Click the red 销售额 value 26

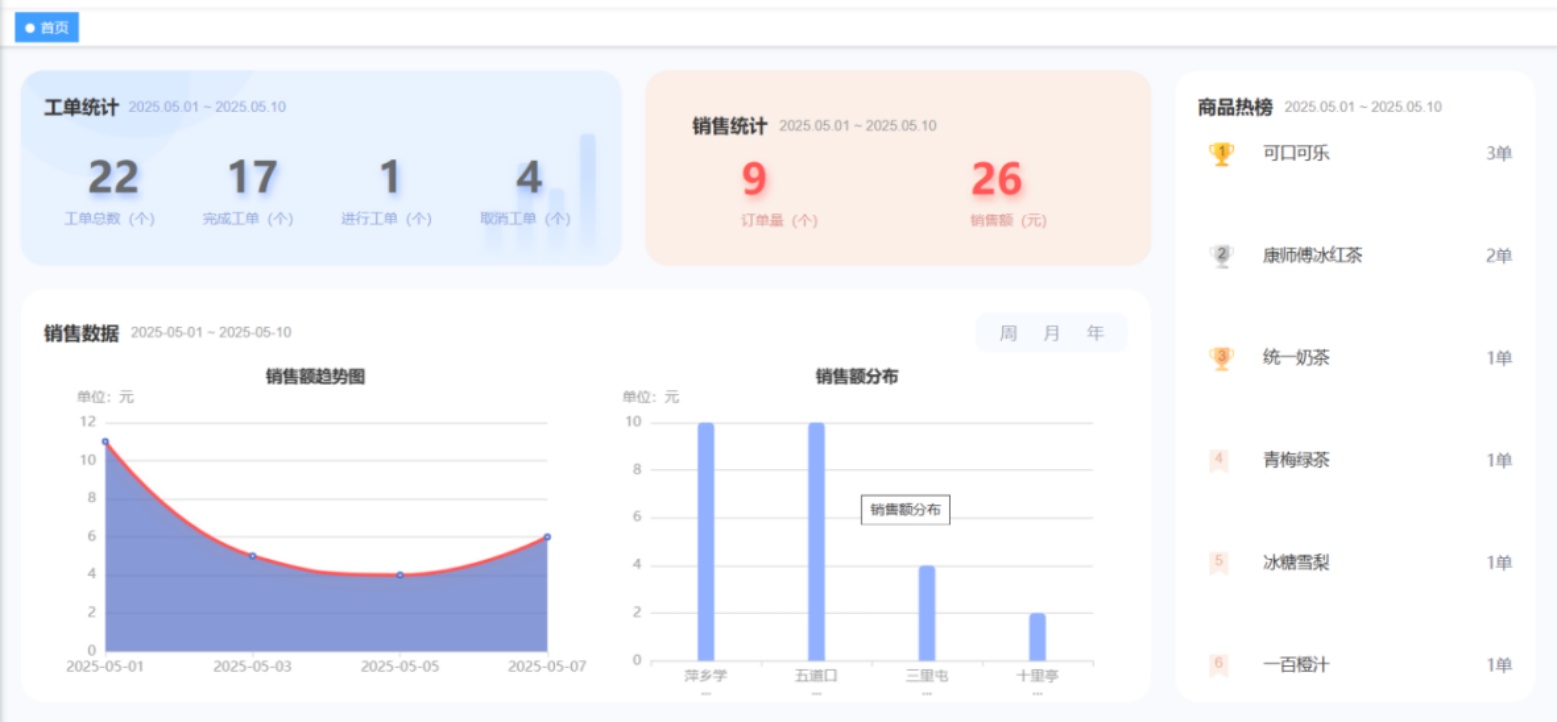tap(996, 180)
